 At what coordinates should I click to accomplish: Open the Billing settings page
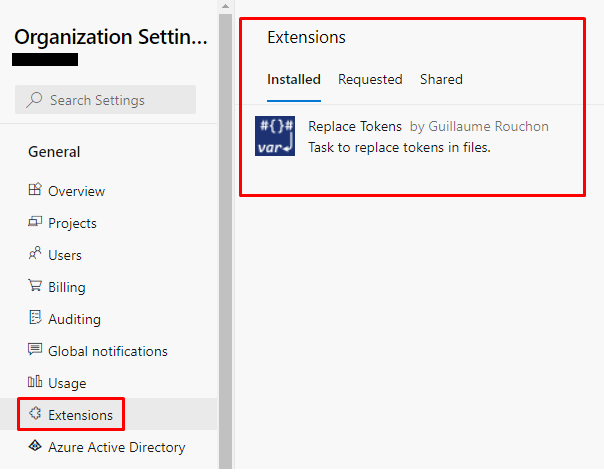pyautogui.click(x=67, y=287)
